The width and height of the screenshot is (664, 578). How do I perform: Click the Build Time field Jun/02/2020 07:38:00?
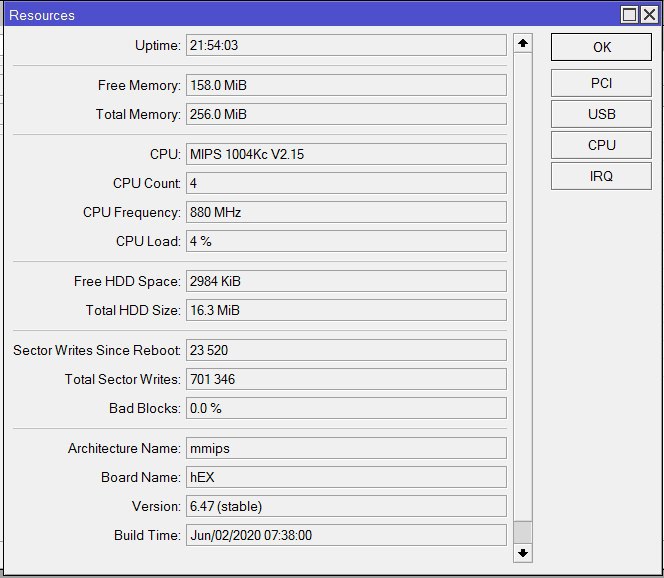click(x=346, y=535)
